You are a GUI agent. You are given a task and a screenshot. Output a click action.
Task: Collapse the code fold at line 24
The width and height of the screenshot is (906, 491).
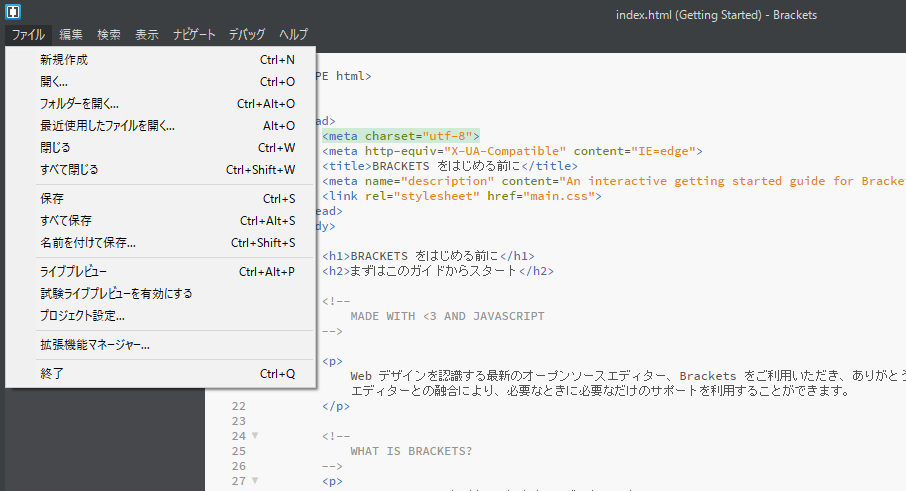pos(255,436)
